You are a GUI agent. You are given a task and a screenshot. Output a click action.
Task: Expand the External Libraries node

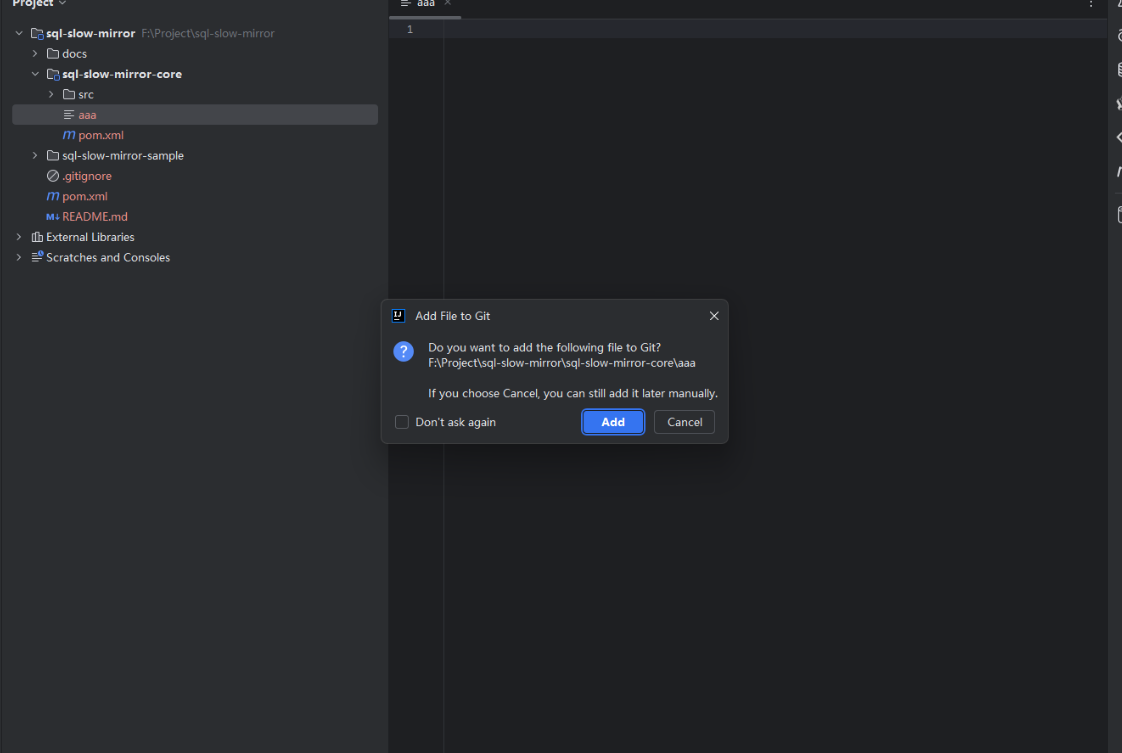(19, 237)
